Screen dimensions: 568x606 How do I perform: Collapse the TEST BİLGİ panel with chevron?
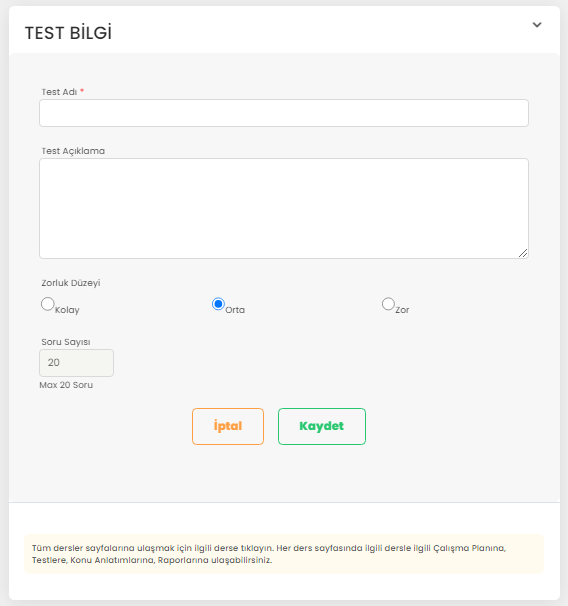537,25
